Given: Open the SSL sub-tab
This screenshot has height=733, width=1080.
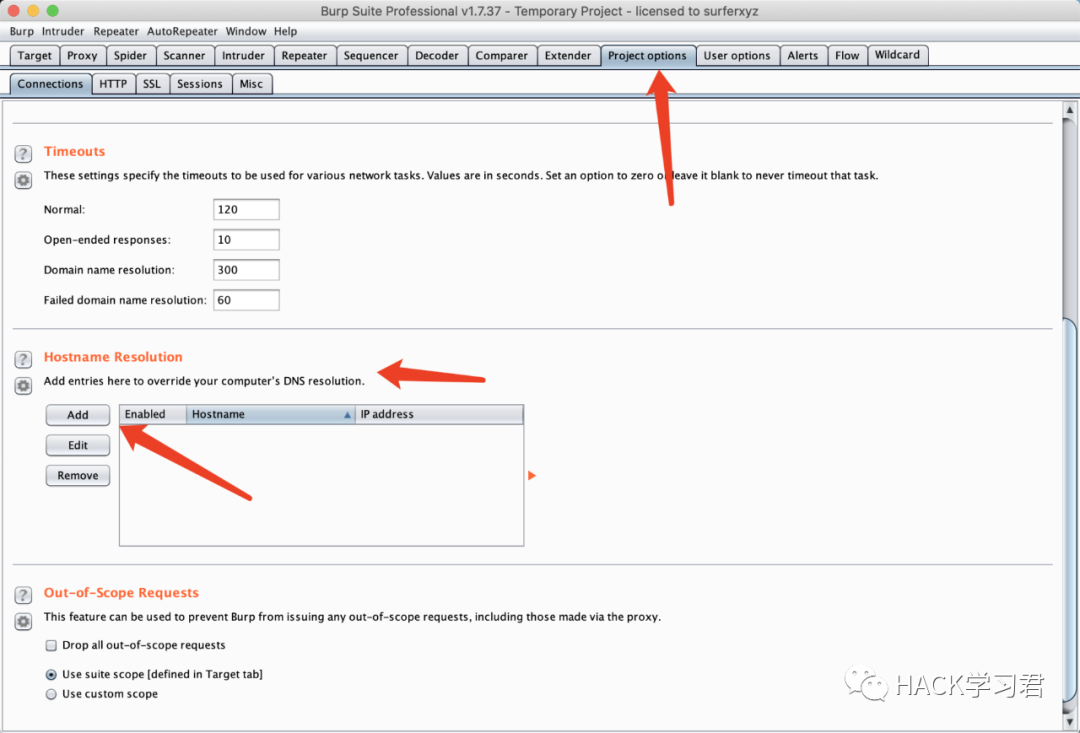Looking at the screenshot, I should pyautogui.click(x=152, y=84).
